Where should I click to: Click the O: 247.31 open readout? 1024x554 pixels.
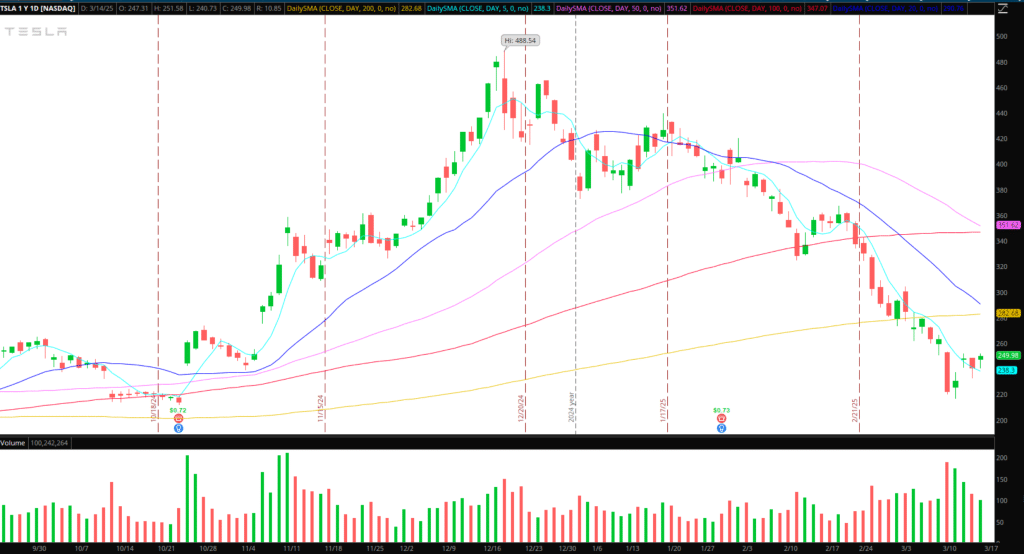pos(134,8)
